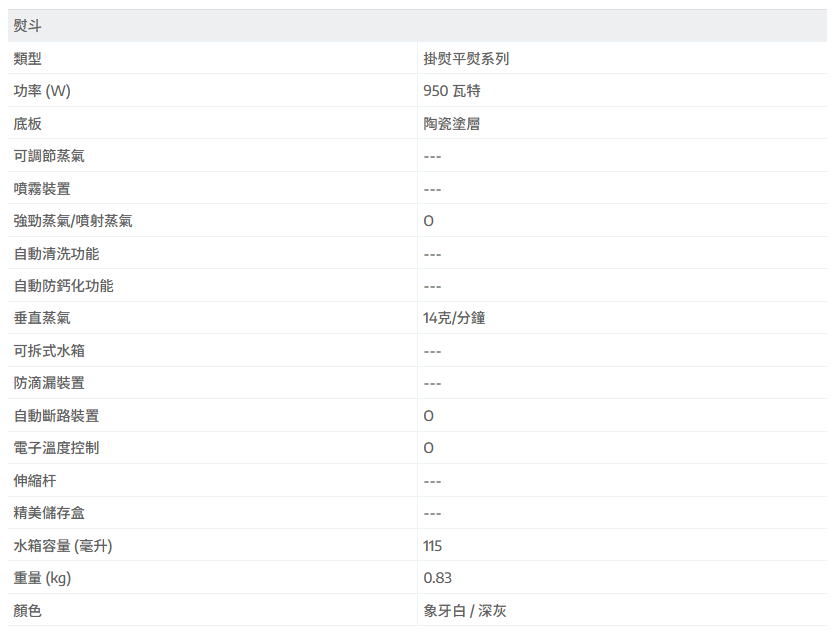Select the 陶瓷塗層 soleplate value

coord(452,124)
